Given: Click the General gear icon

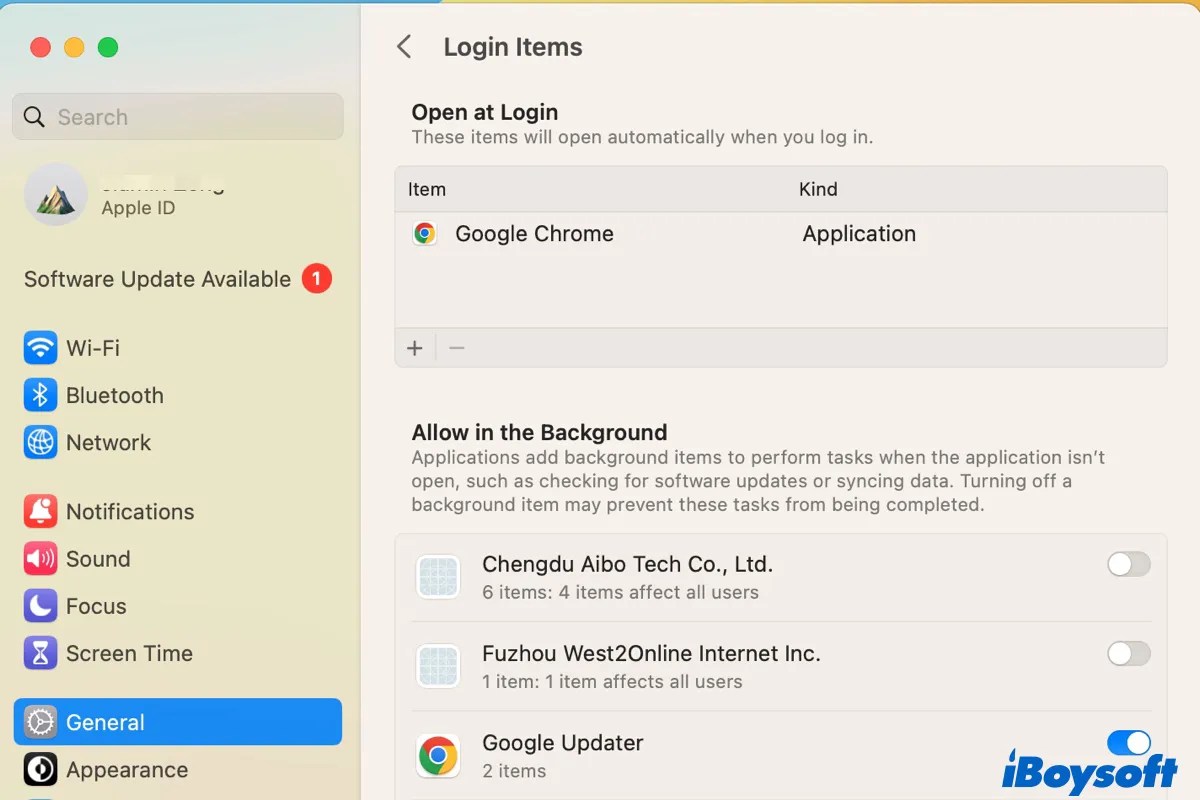Looking at the screenshot, I should click(40, 722).
